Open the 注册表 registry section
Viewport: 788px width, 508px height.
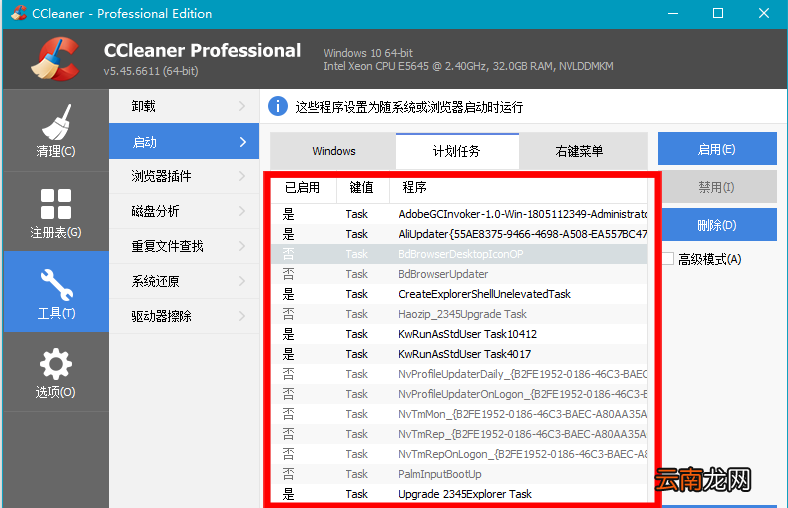[56, 212]
